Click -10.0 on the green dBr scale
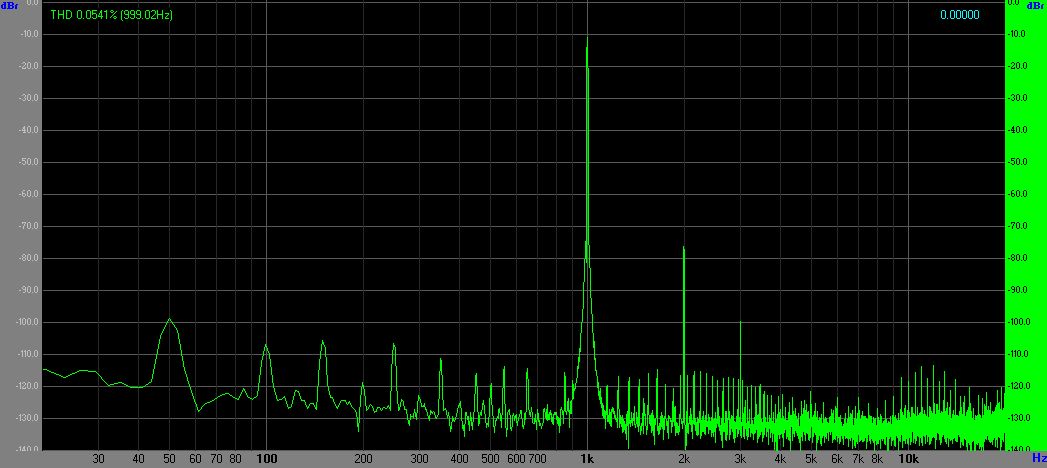1047x468 pixels. (x=1018, y=34)
